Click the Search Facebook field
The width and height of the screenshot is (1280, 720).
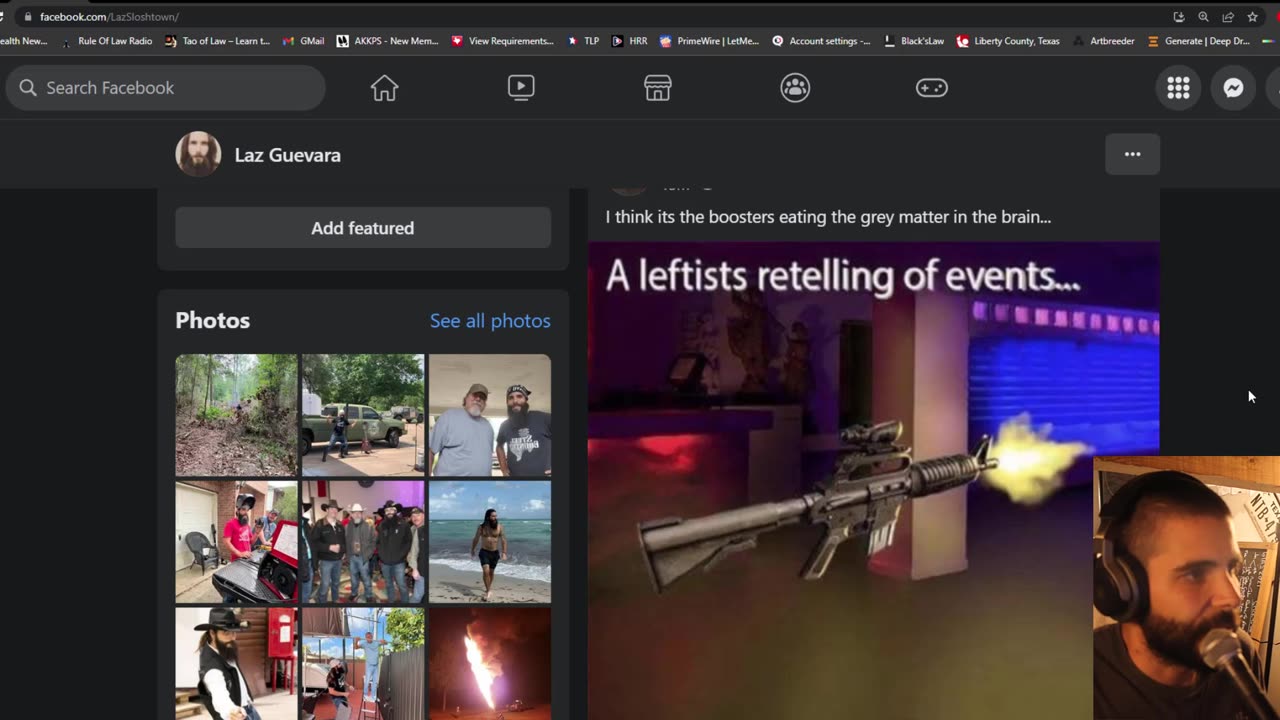[166, 88]
